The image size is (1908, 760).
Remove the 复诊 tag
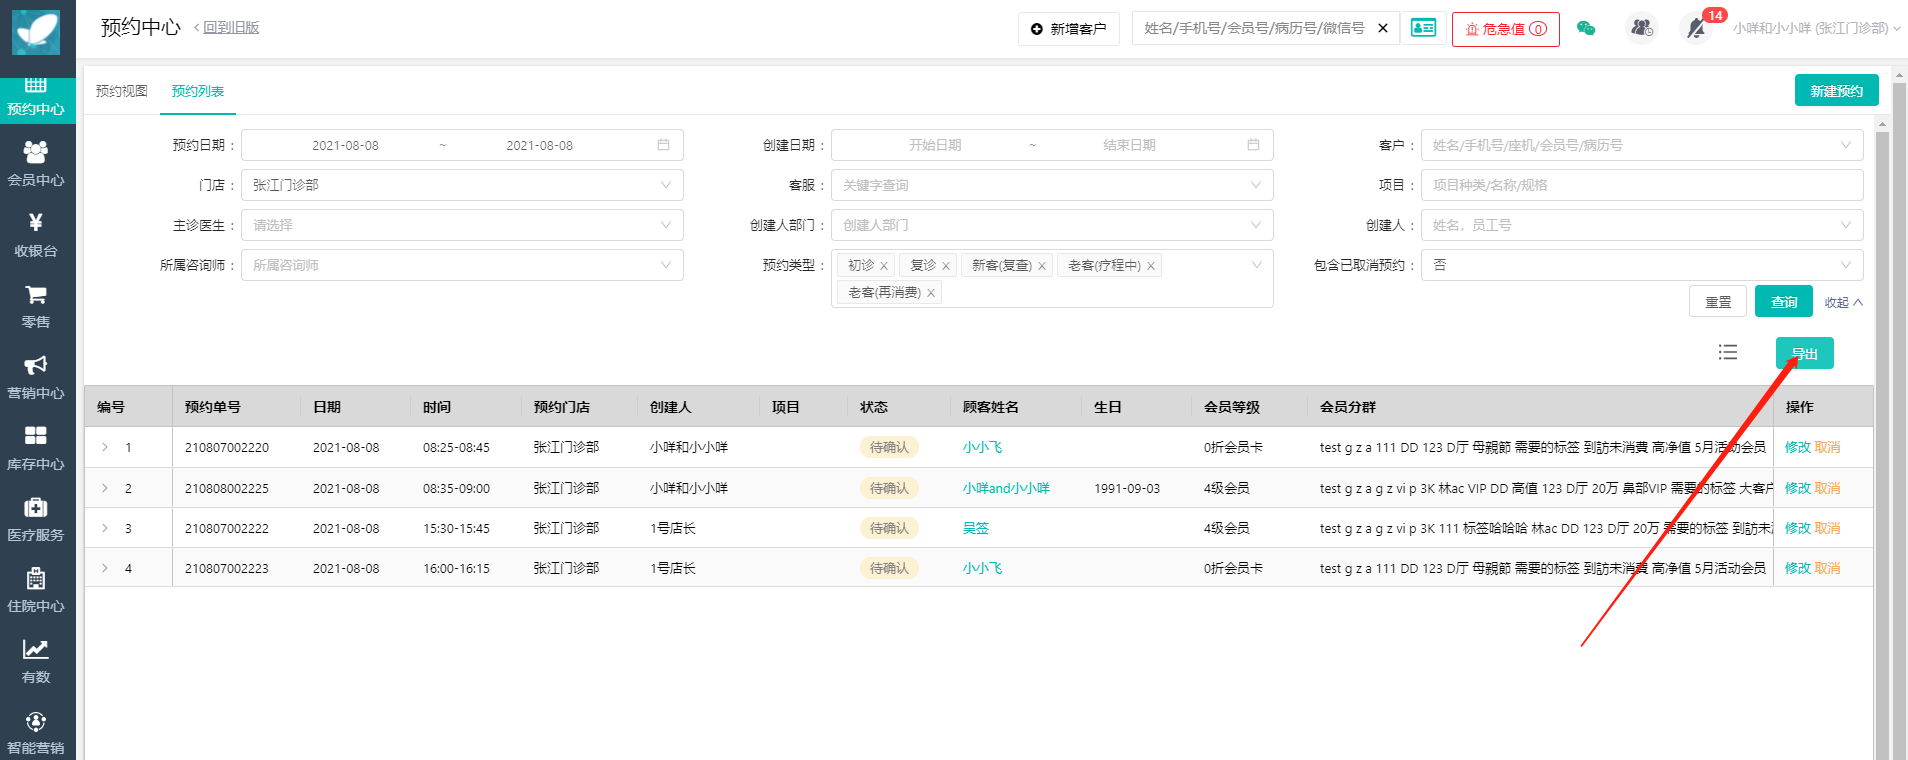click(x=946, y=266)
